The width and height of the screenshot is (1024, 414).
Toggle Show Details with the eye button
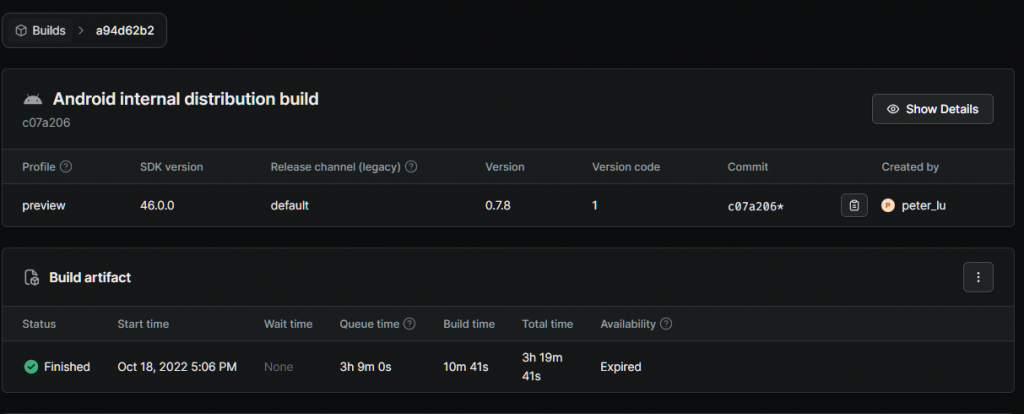932,109
